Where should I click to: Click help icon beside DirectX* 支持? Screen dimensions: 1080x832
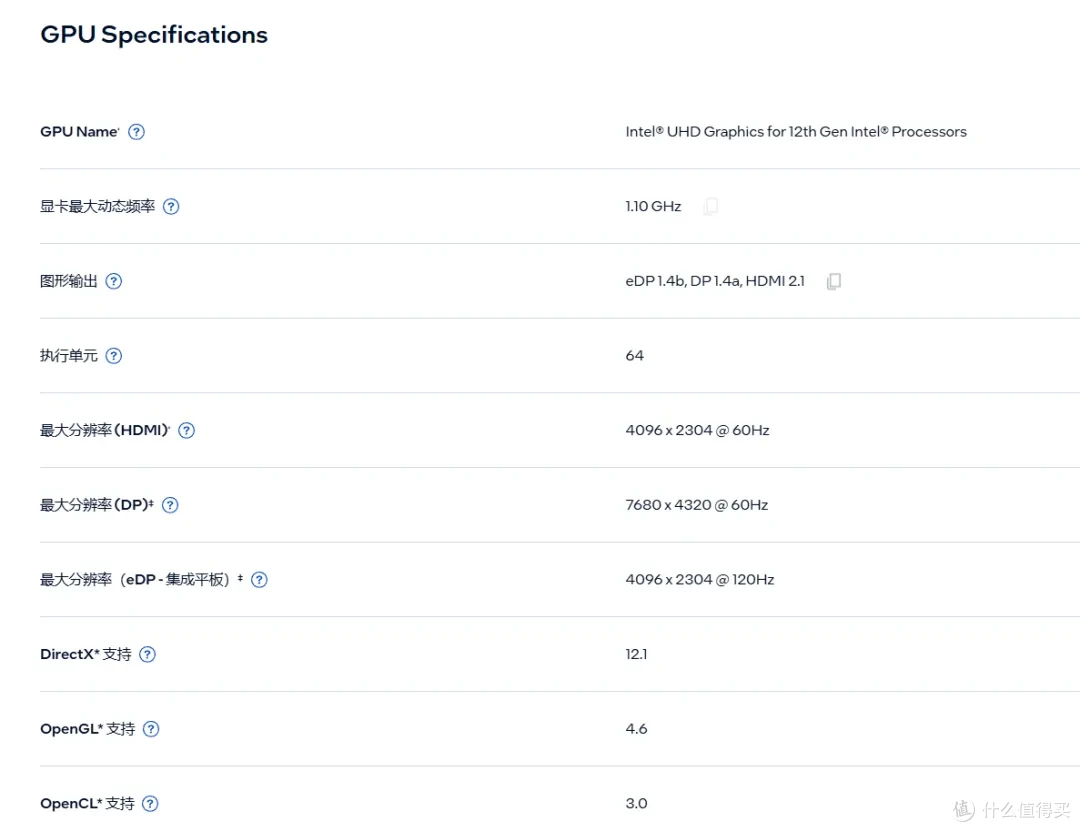click(x=147, y=654)
